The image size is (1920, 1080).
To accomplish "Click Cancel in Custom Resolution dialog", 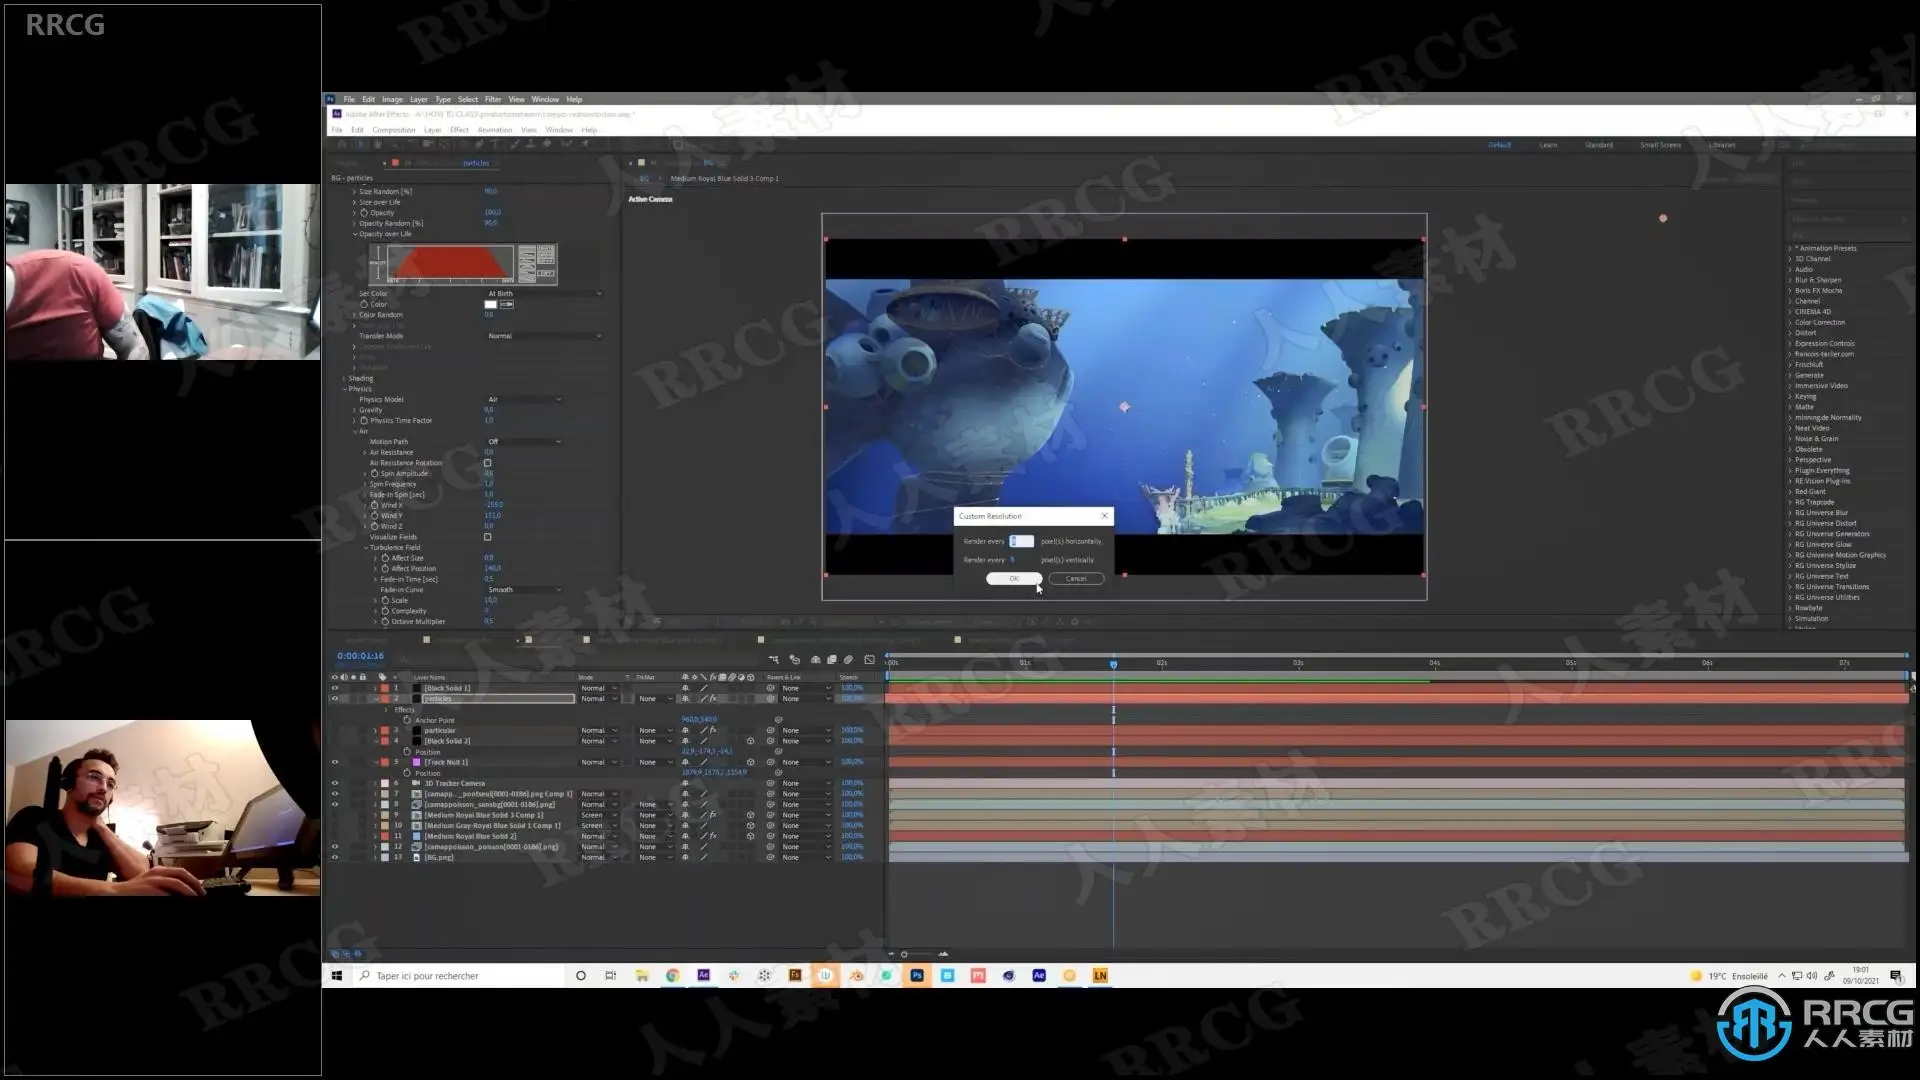I will point(1076,579).
